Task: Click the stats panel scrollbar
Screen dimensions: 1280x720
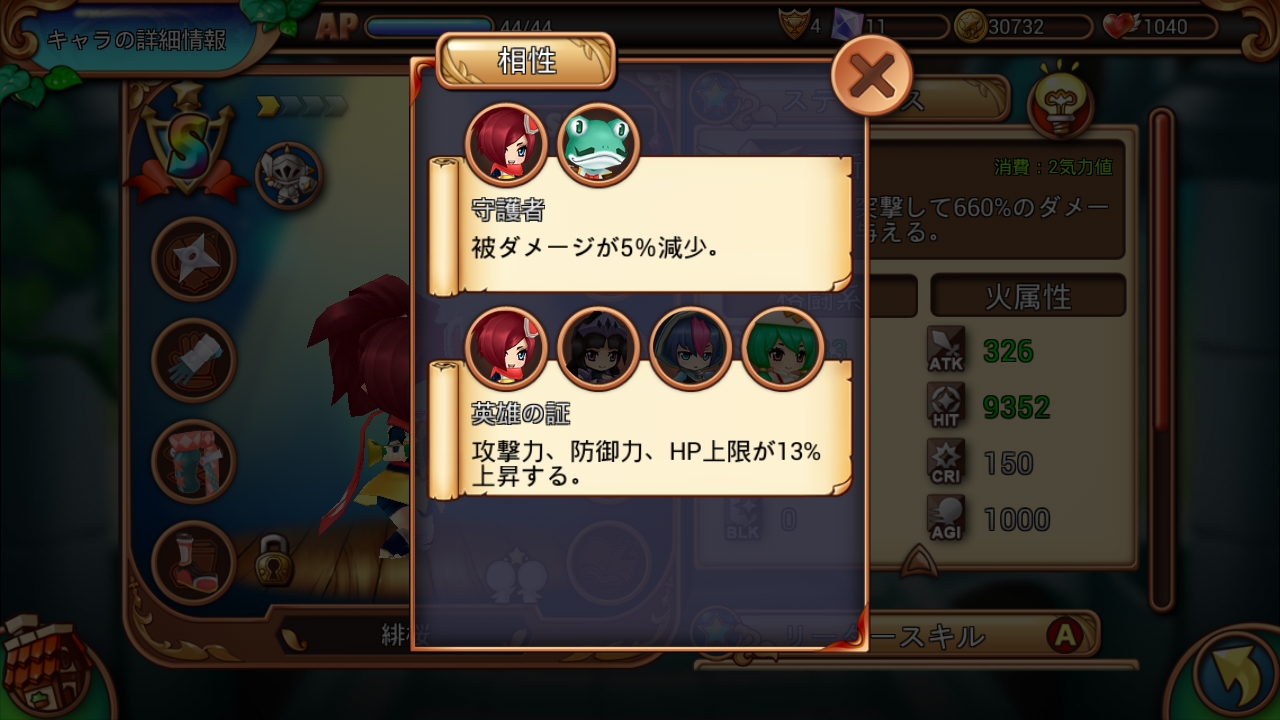Action: pyautogui.click(x=1161, y=360)
